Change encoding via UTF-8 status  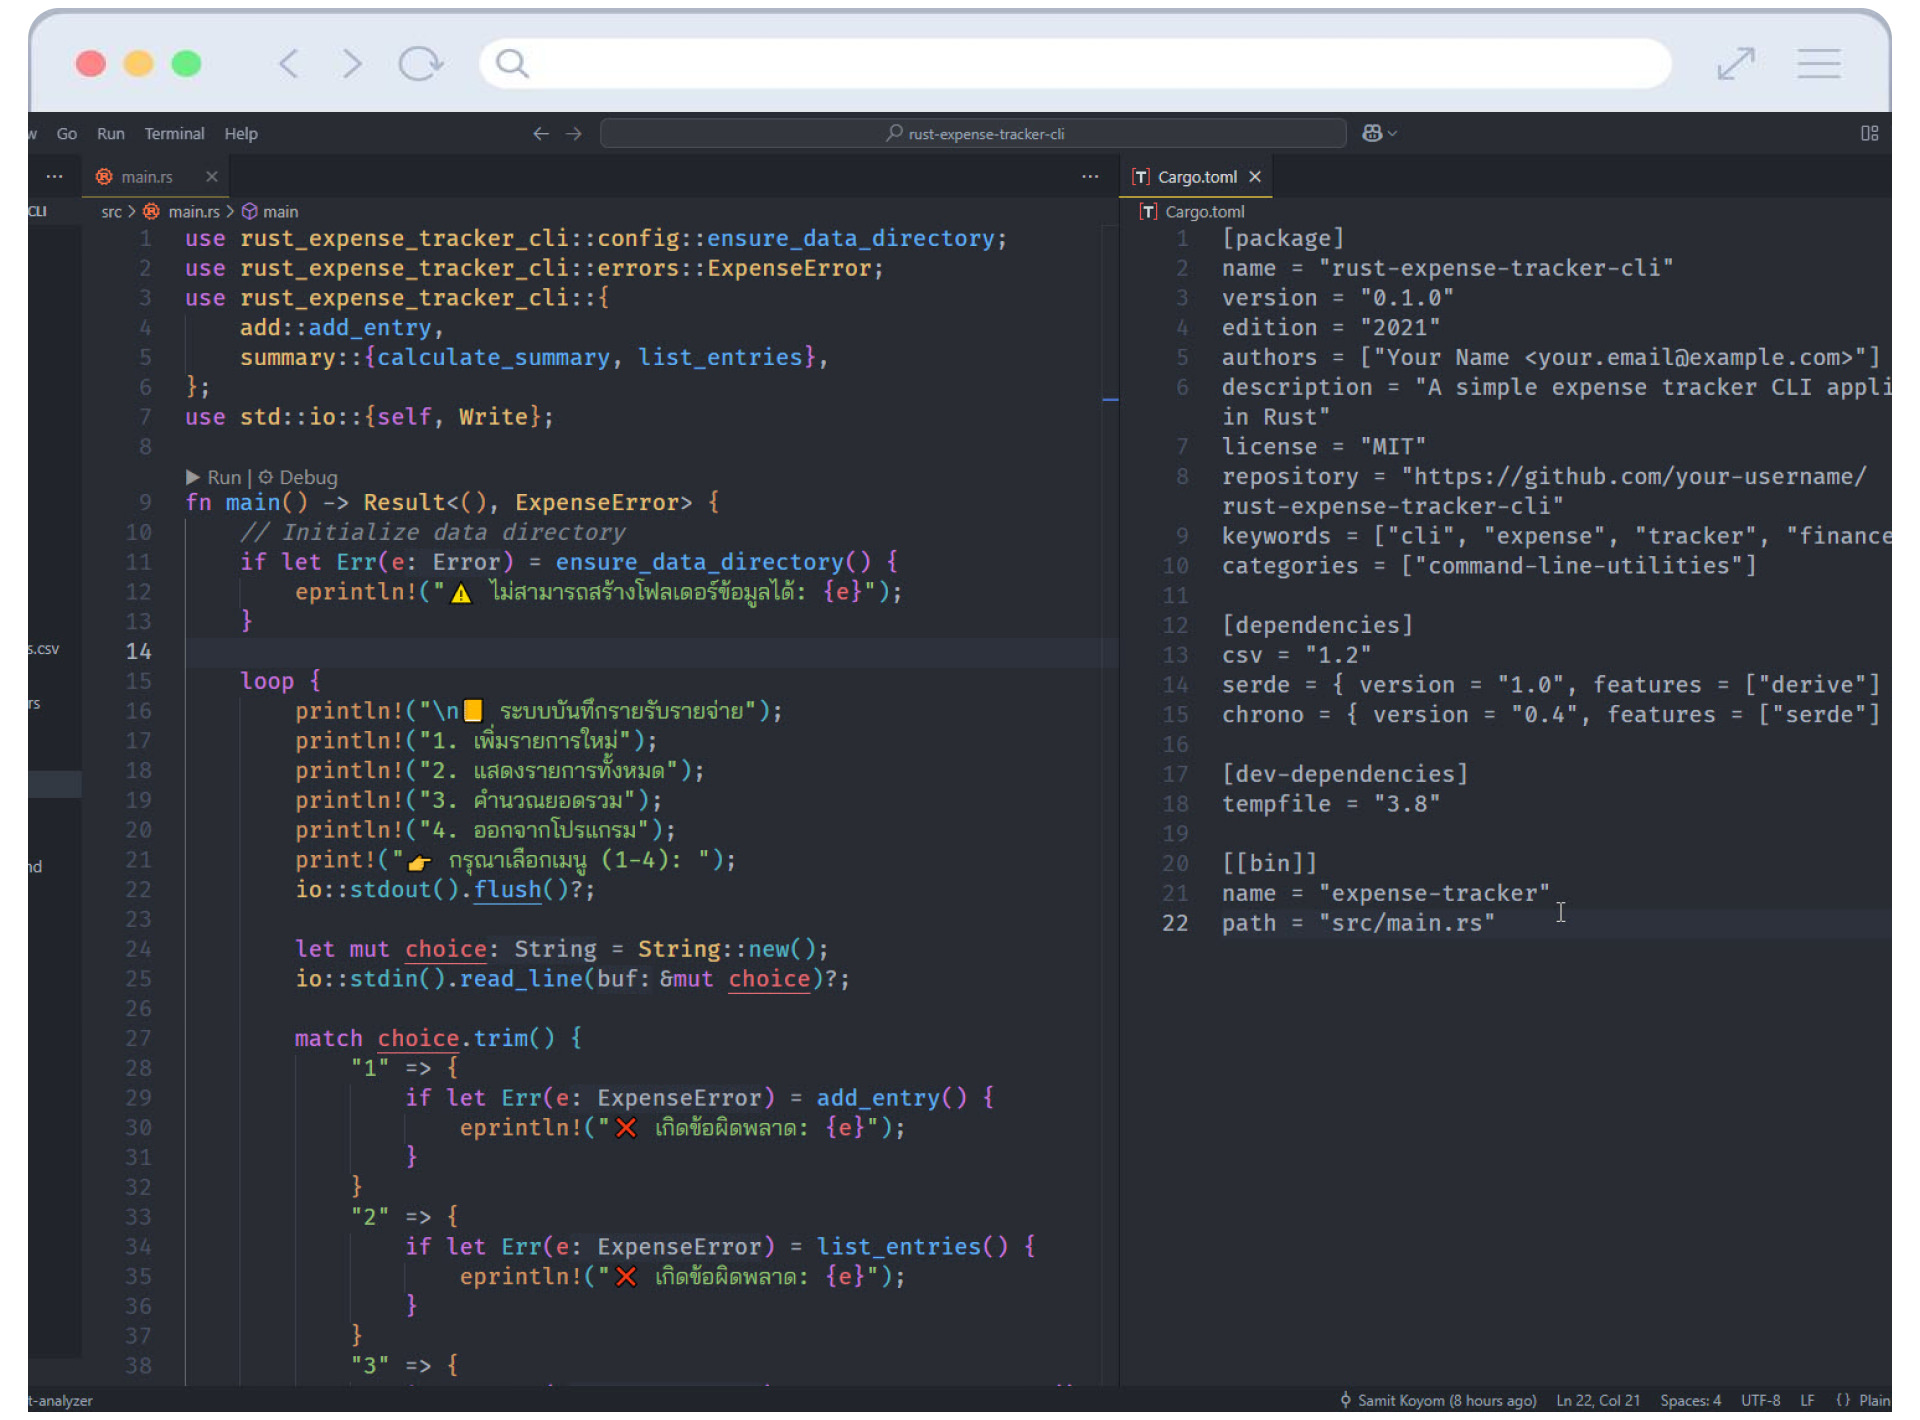pyautogui.click(x=1760, y=1401)
